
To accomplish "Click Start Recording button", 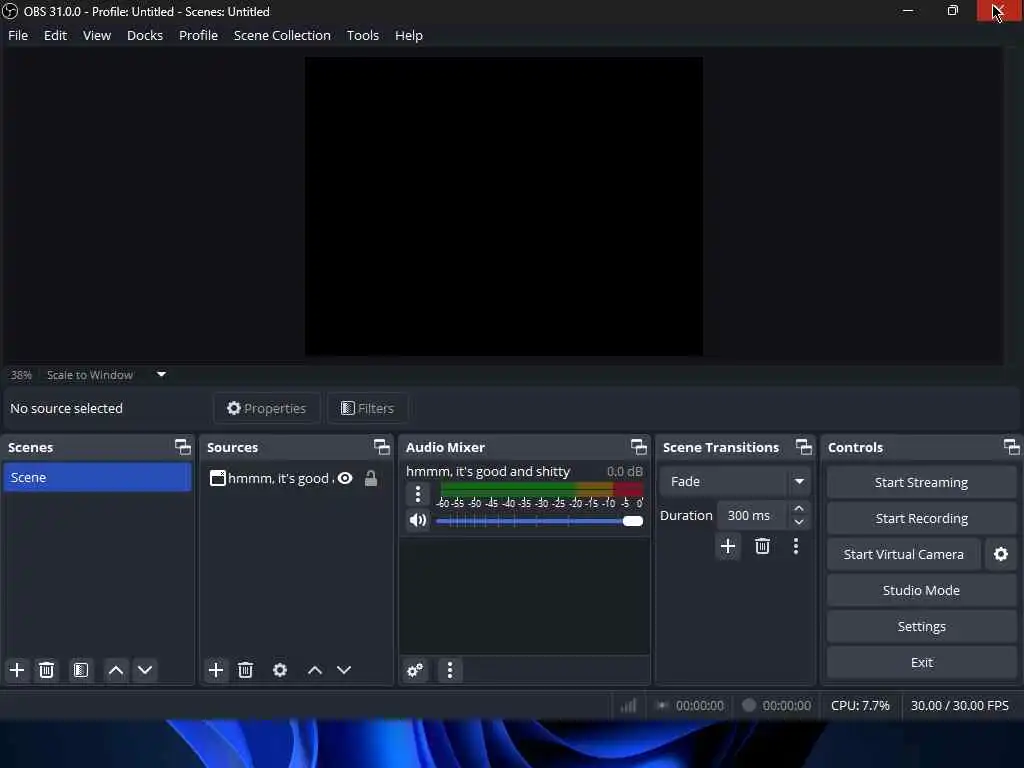I will pos(921,519).
